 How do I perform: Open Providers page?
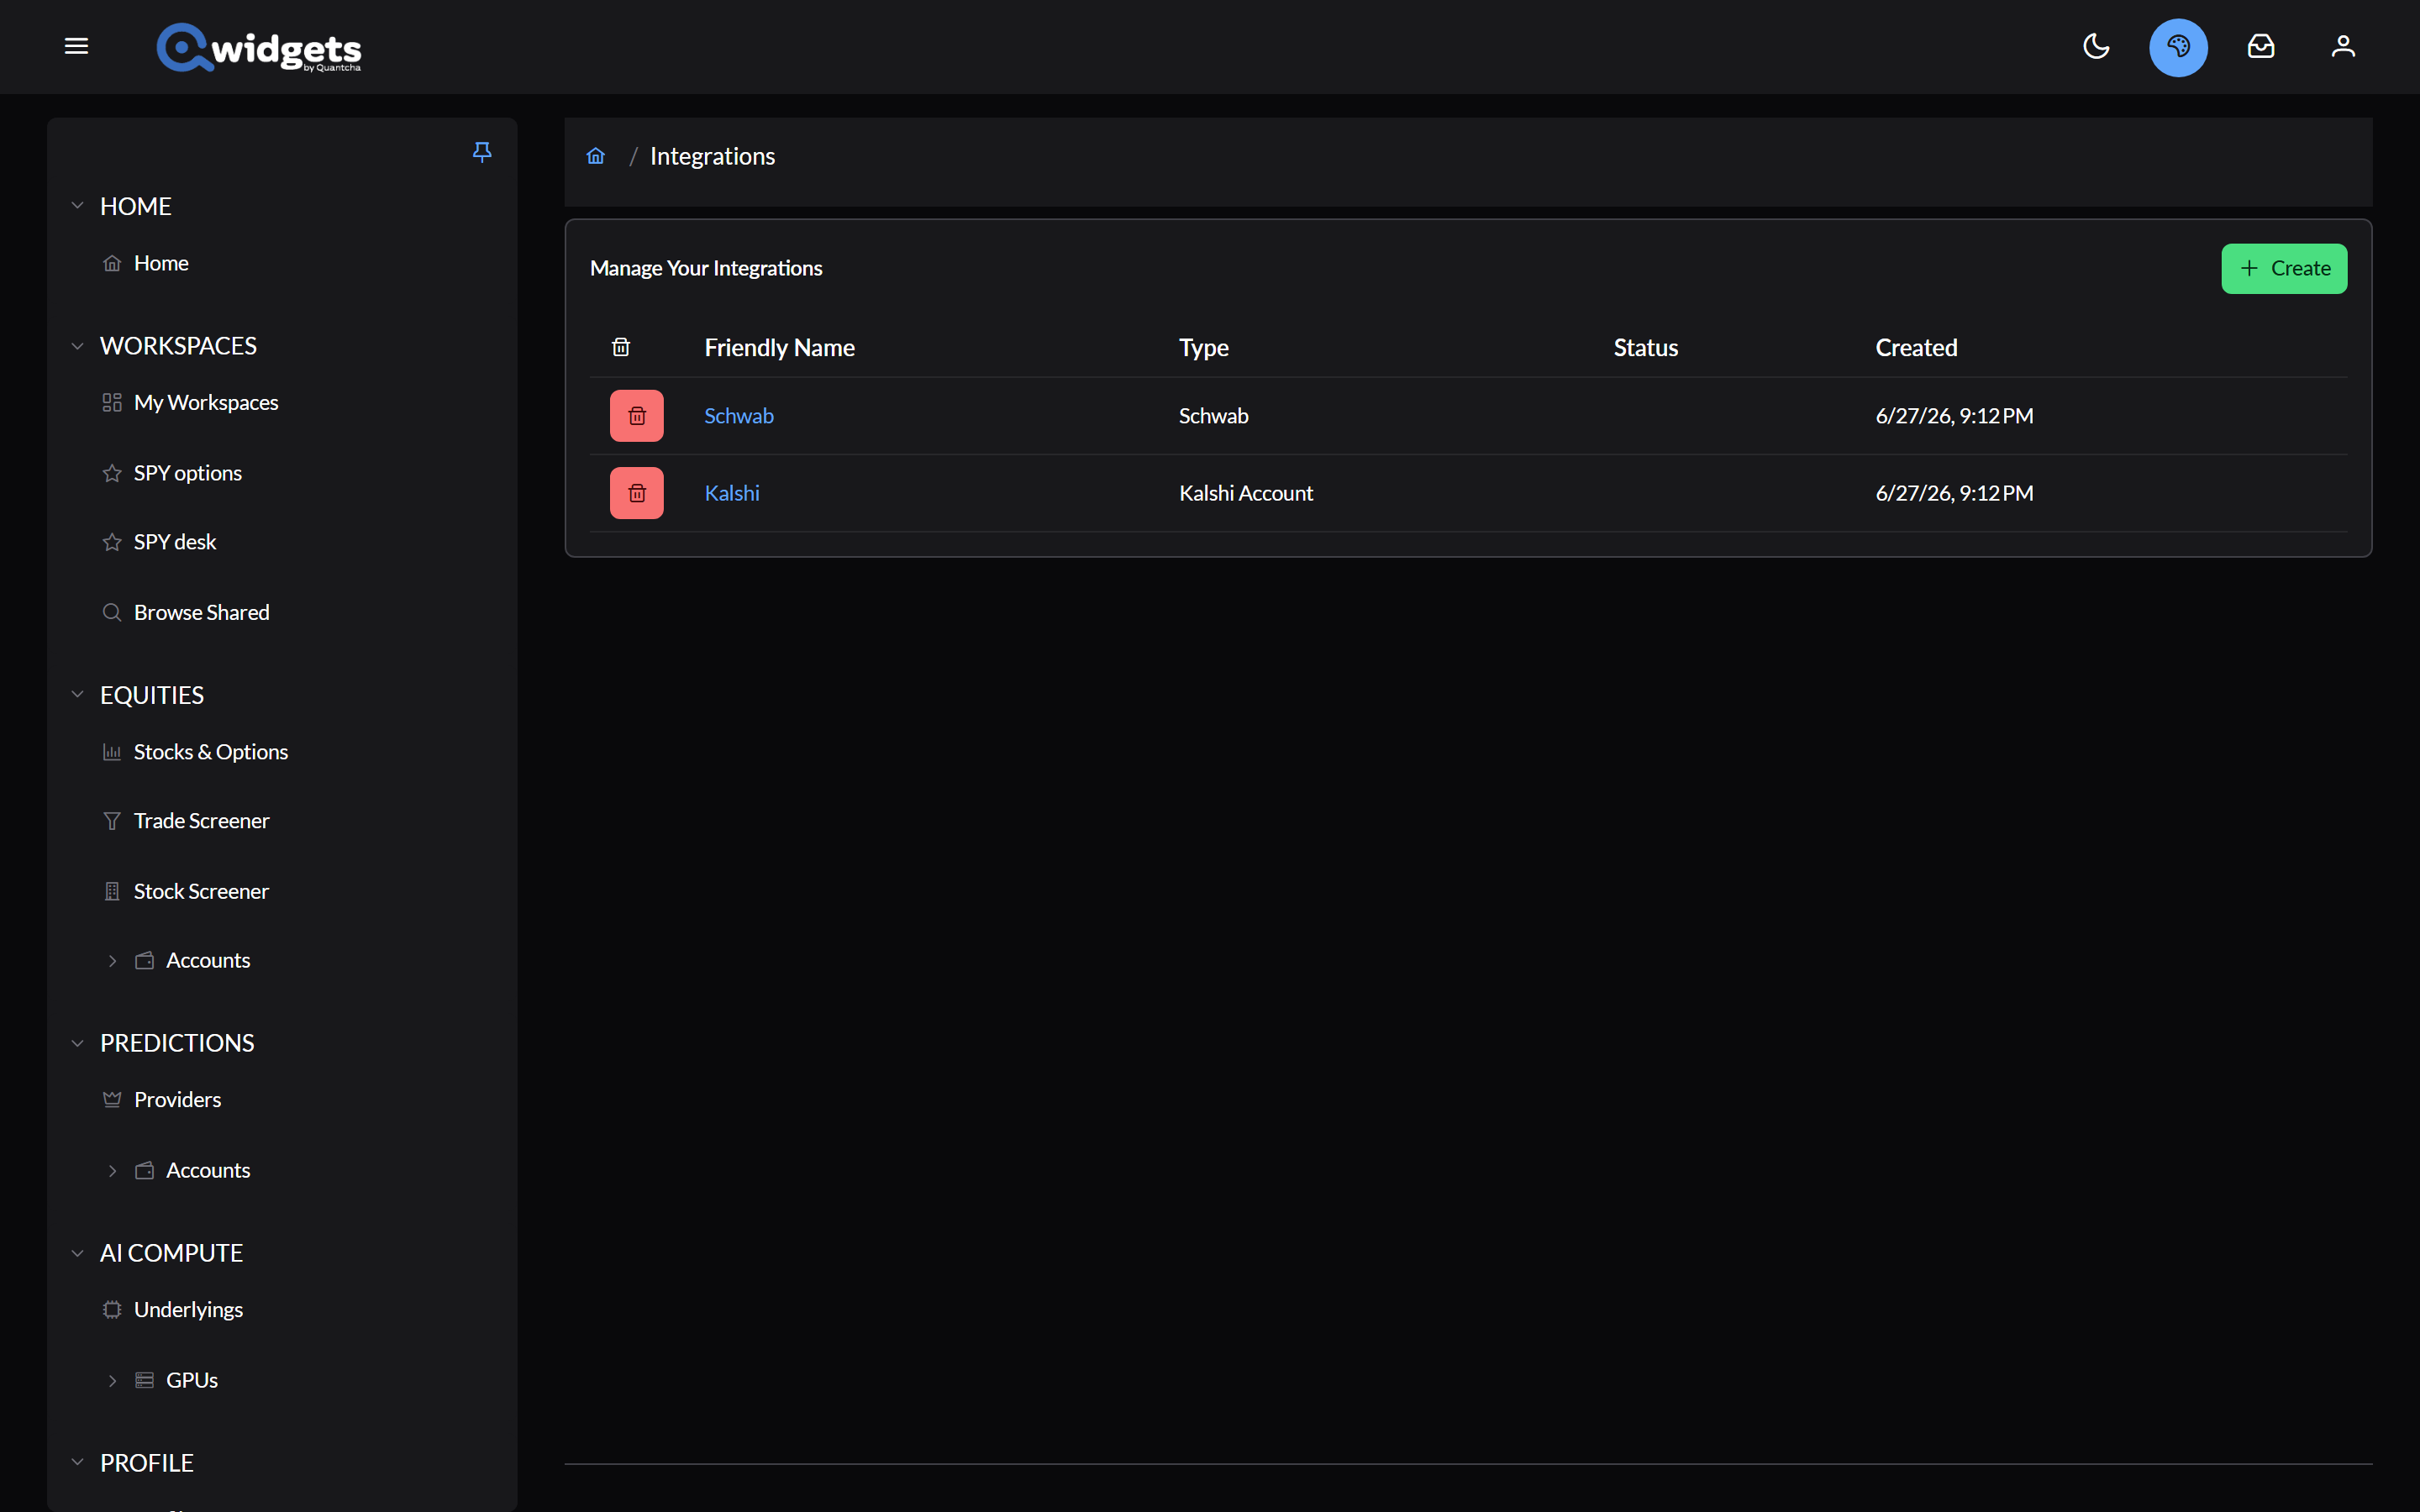178,1100
